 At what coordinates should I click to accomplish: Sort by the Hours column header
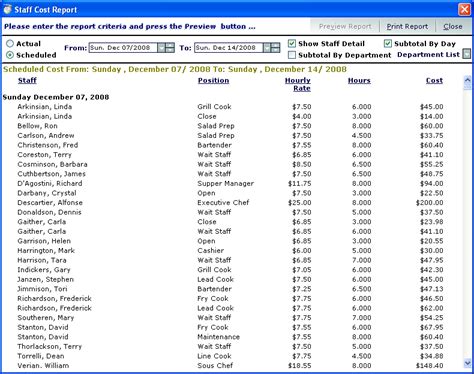point(359,80)
